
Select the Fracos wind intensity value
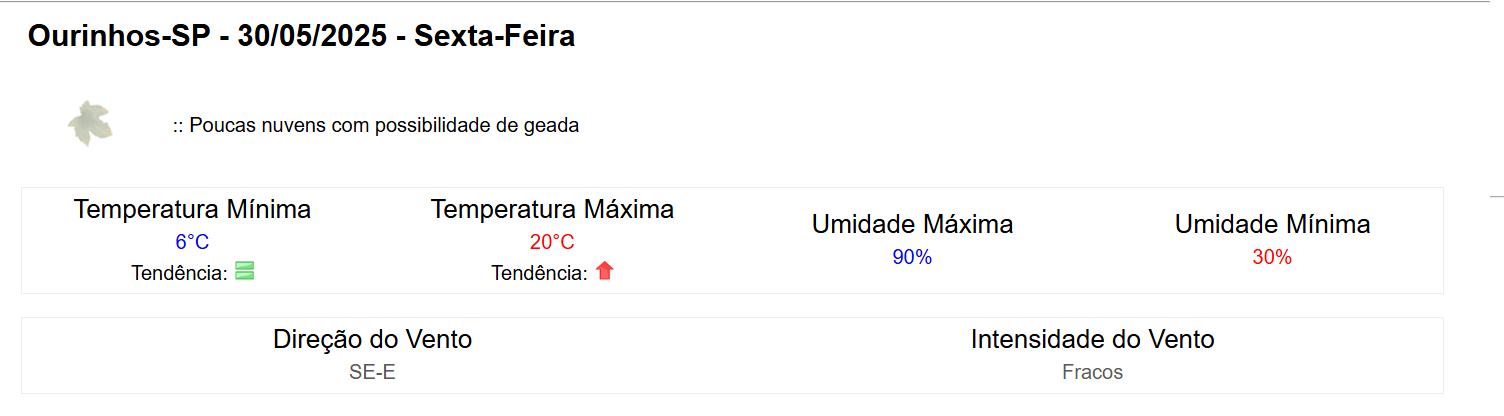pyautogui.click(x=1092, y=373)
